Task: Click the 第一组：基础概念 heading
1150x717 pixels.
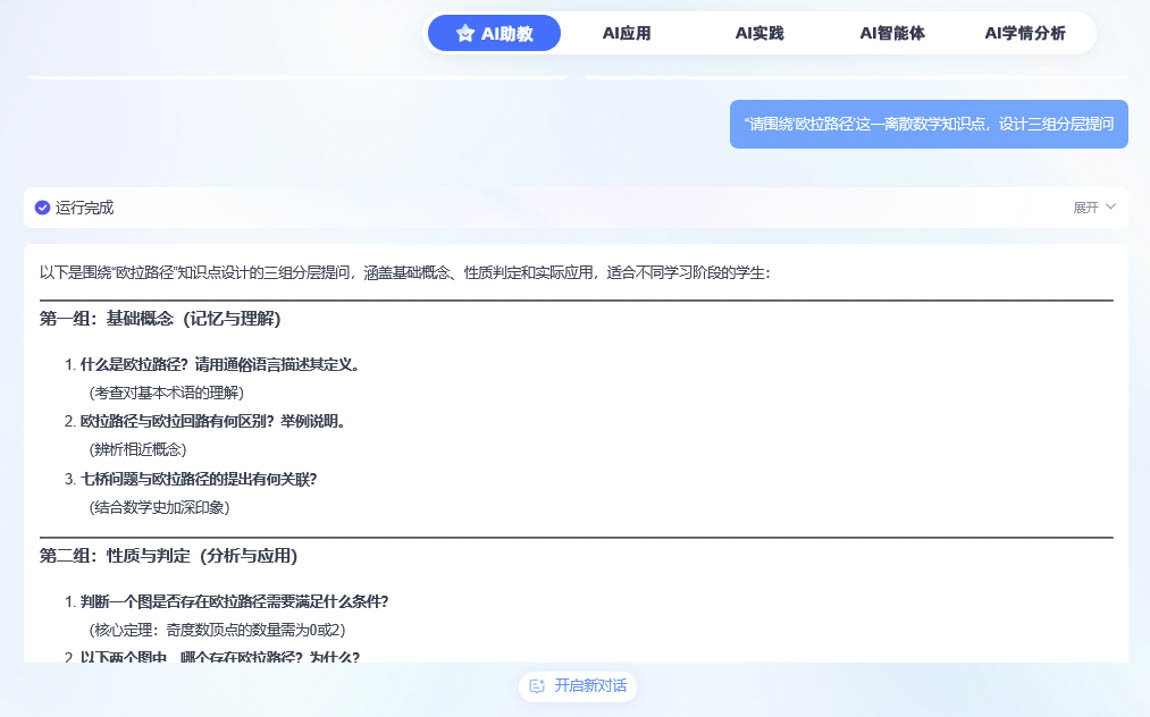Action: click(160, 319)
